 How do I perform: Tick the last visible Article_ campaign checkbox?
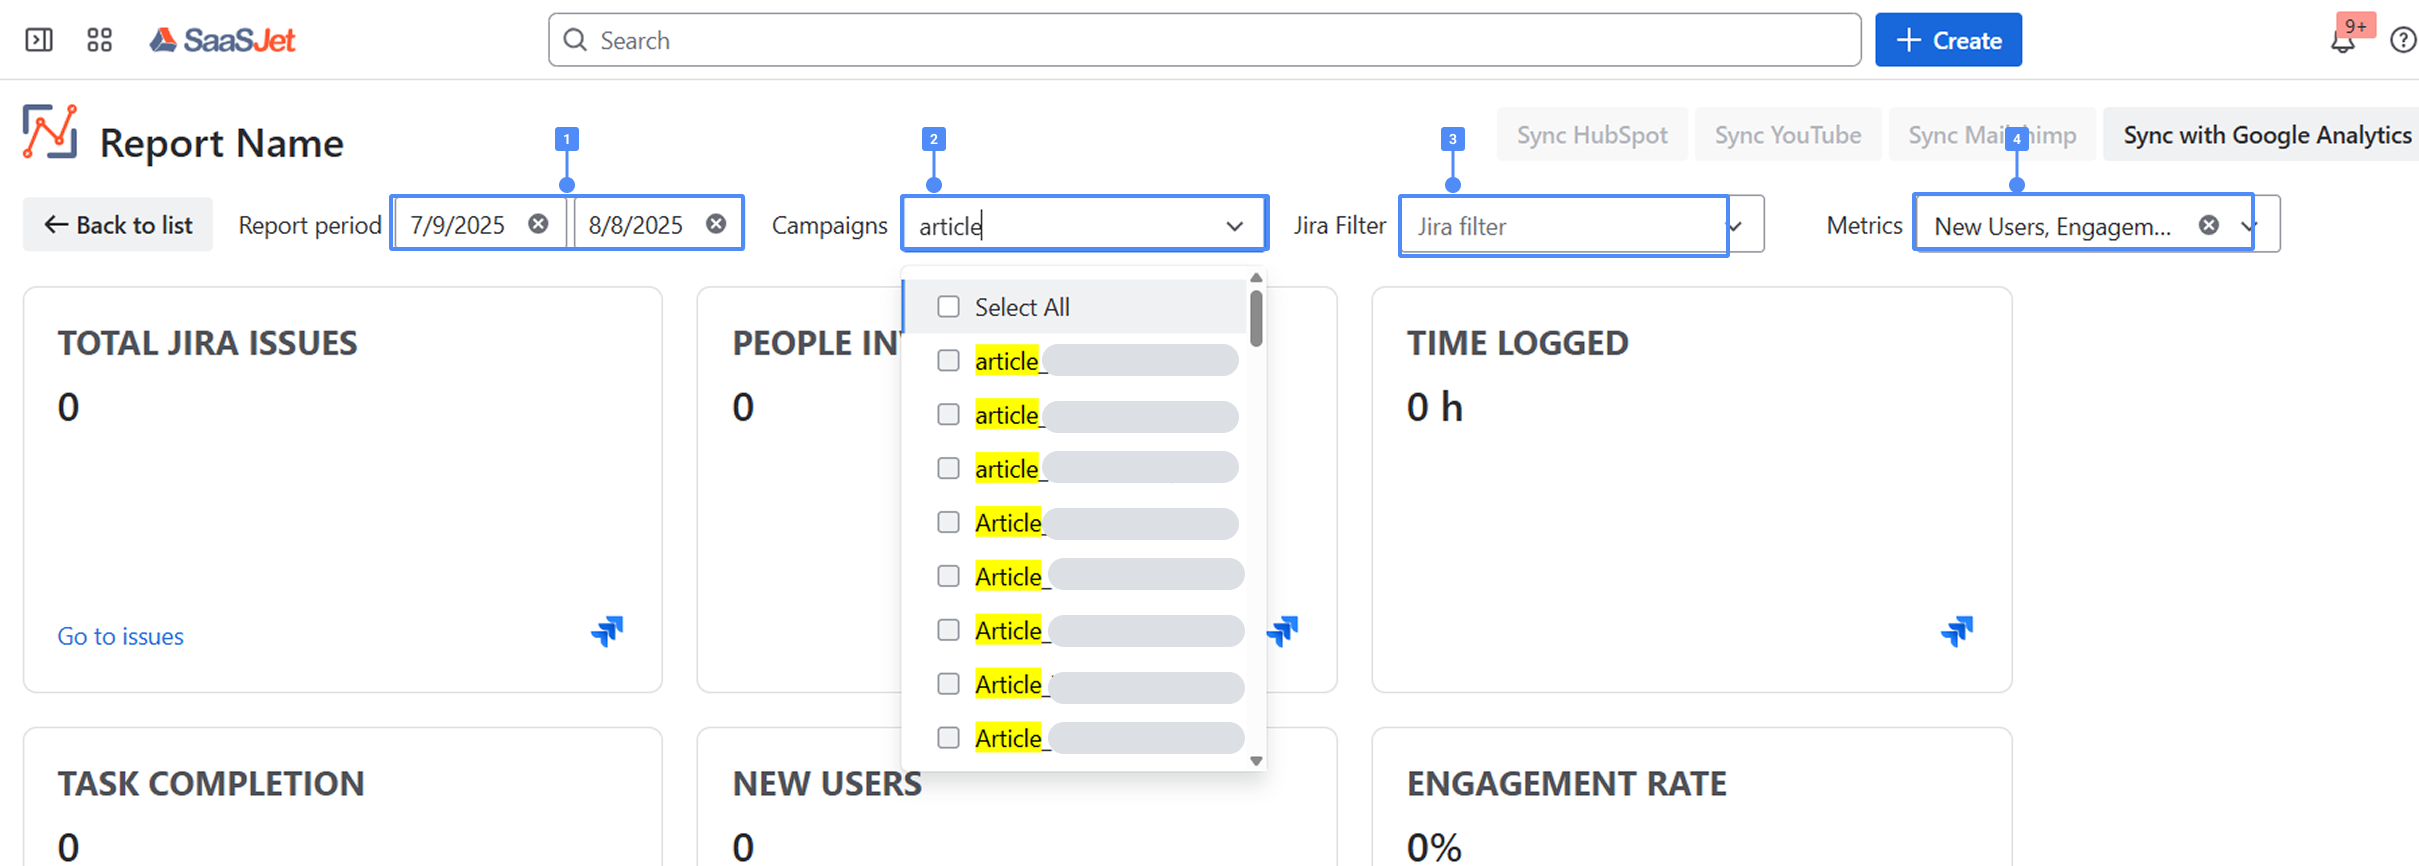pyautogui.click(x=948, y=738)
